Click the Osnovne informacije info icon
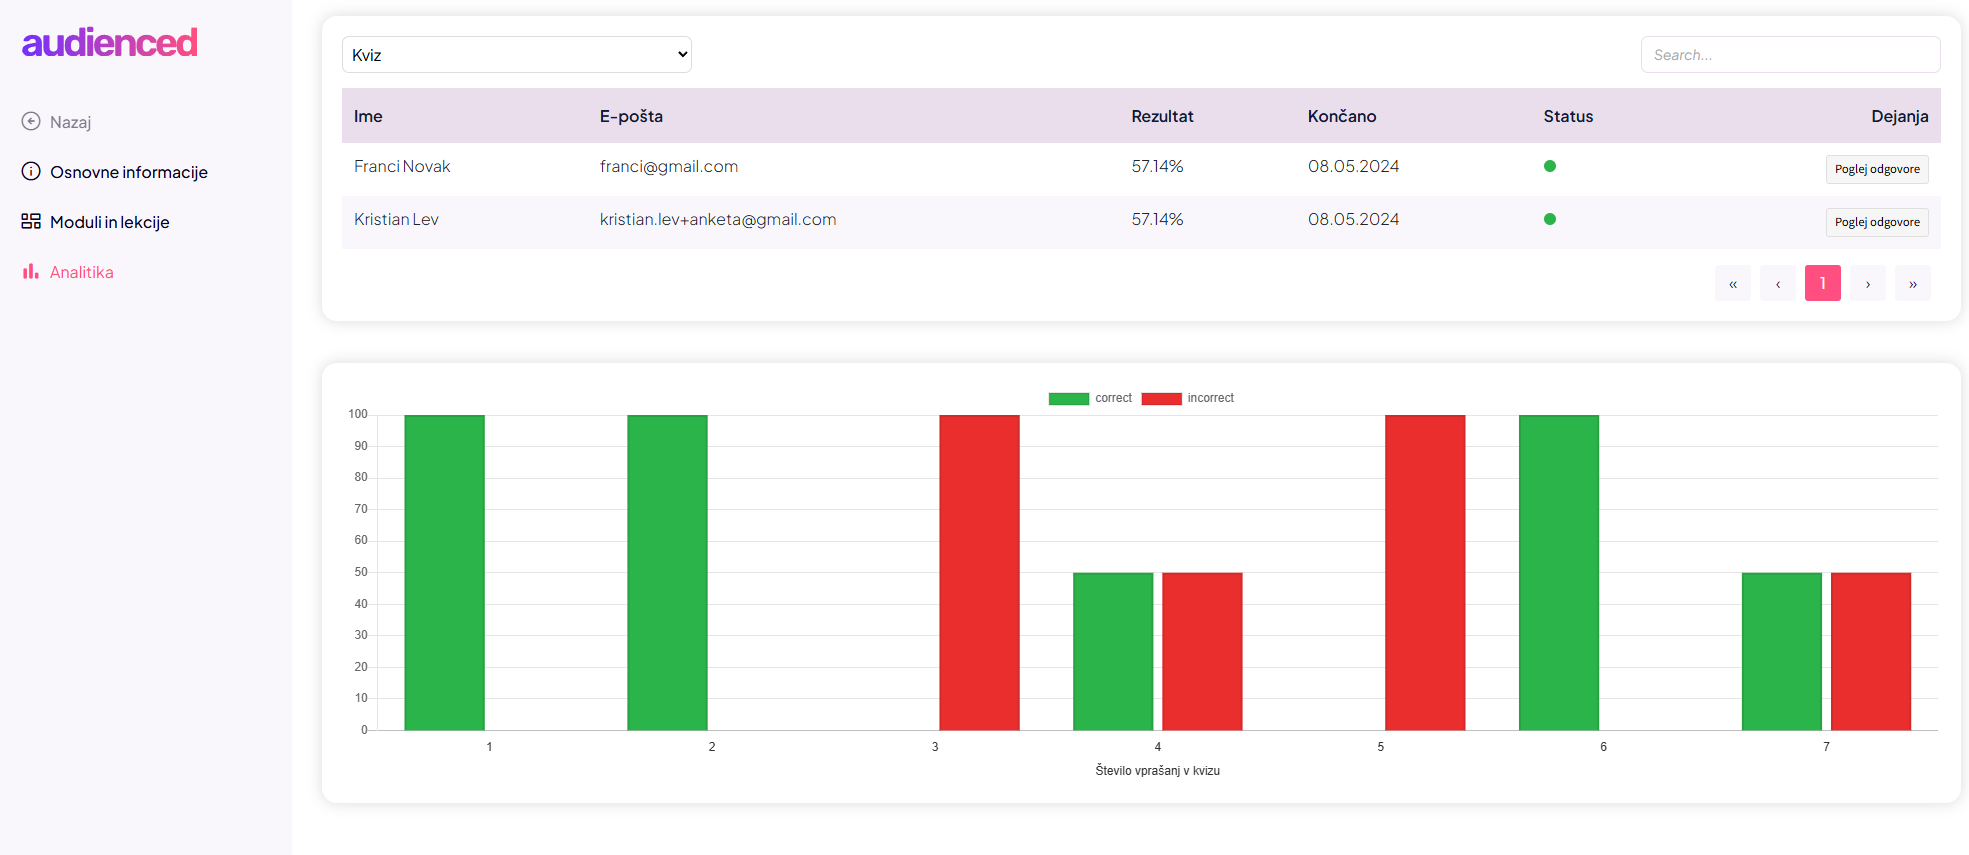 [31, 172]
